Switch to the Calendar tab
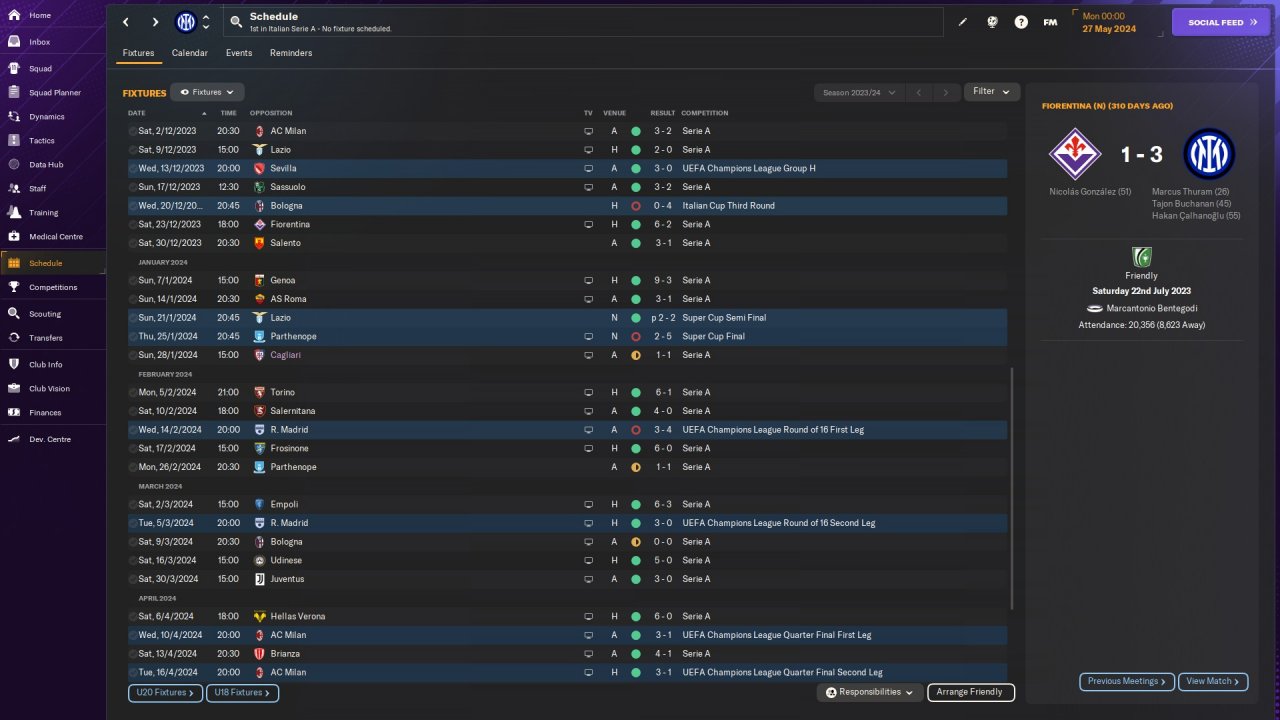The width and height of the screenshot is (1280, 720). coord(190,53)
